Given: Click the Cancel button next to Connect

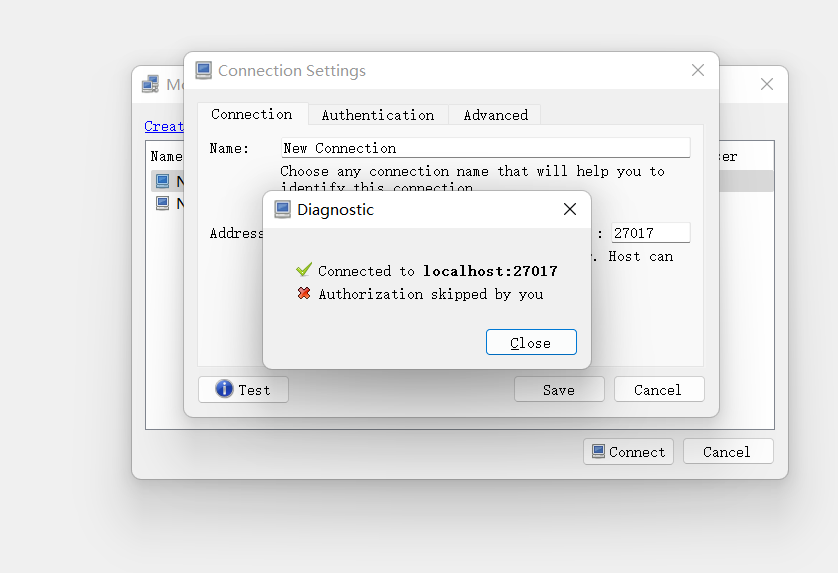Looking at the screenshot, I should coord(727,452).
